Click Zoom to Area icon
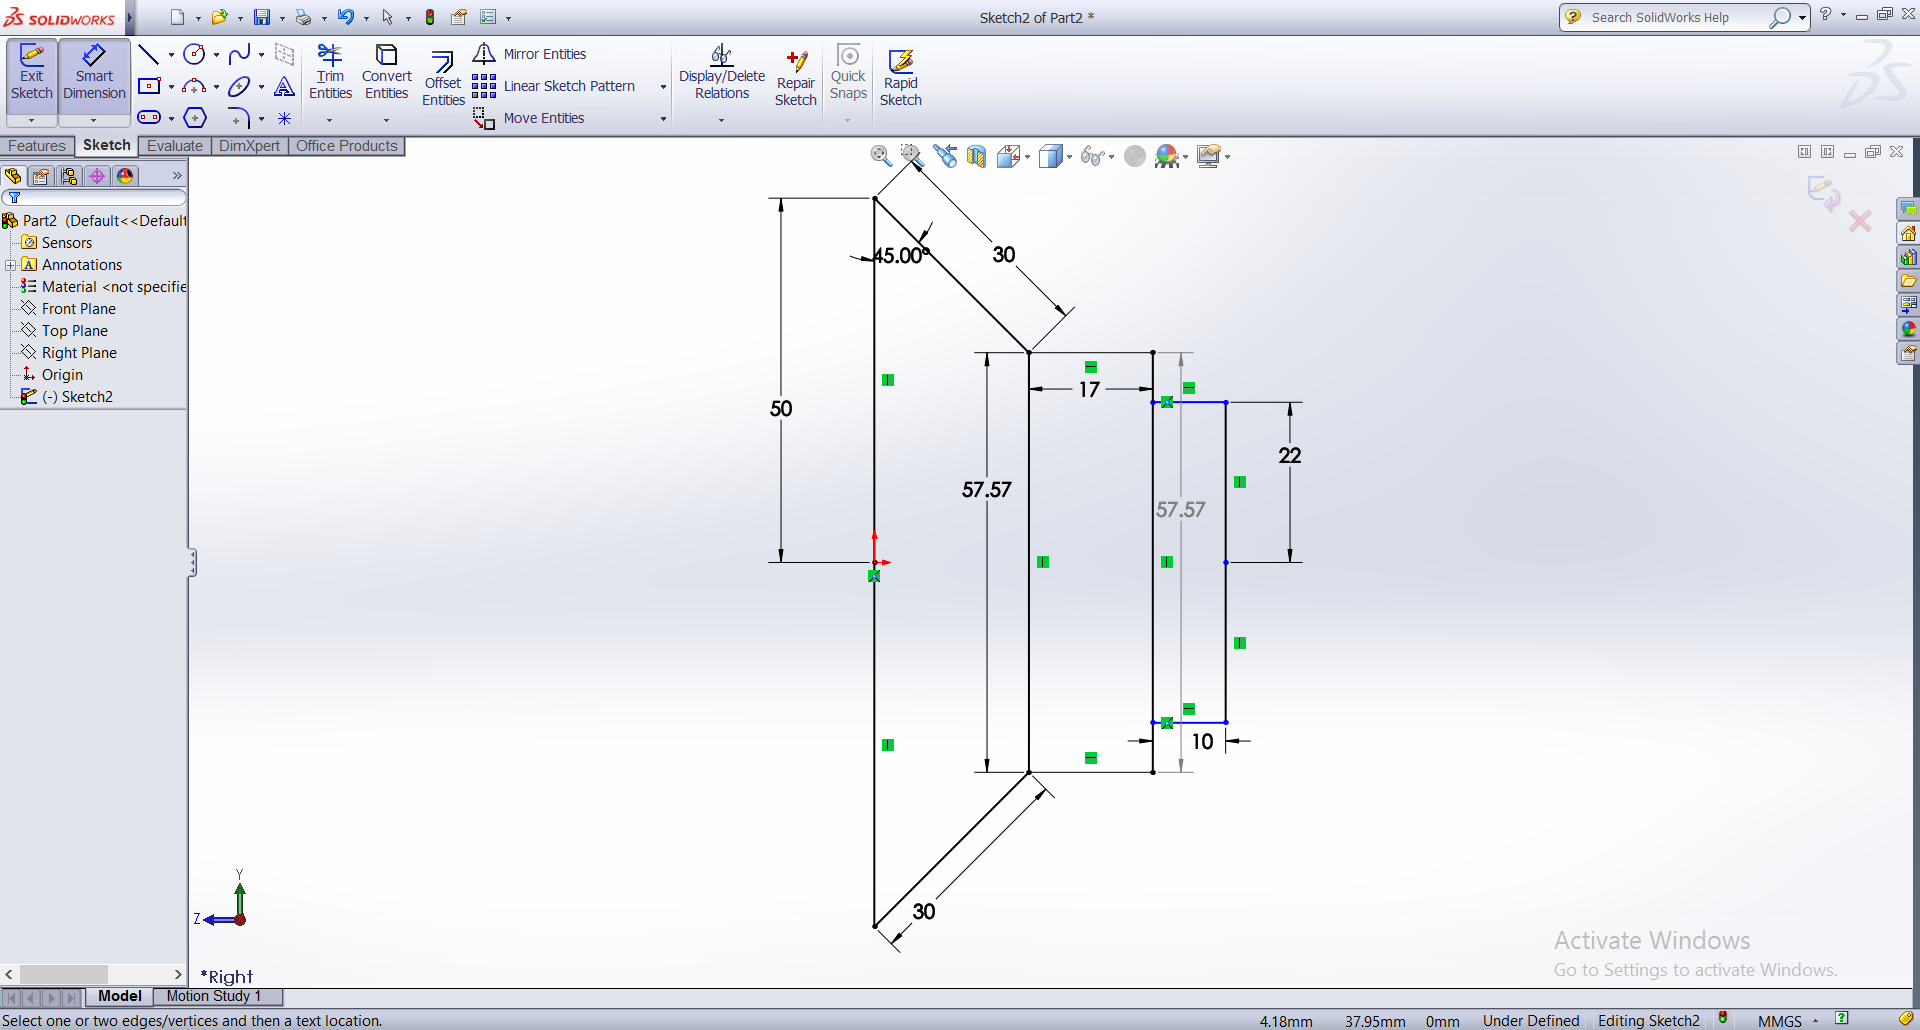 click(x=912, y=156)
